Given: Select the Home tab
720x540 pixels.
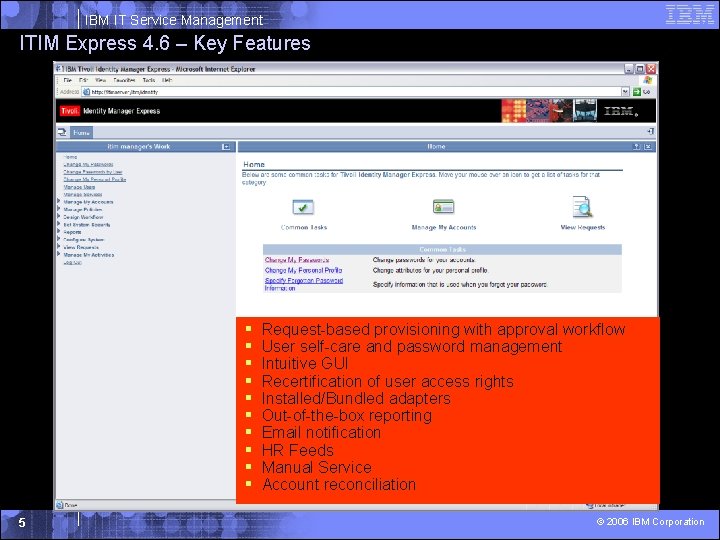Looking at the screenshot, I should click(x=81, y=132).
